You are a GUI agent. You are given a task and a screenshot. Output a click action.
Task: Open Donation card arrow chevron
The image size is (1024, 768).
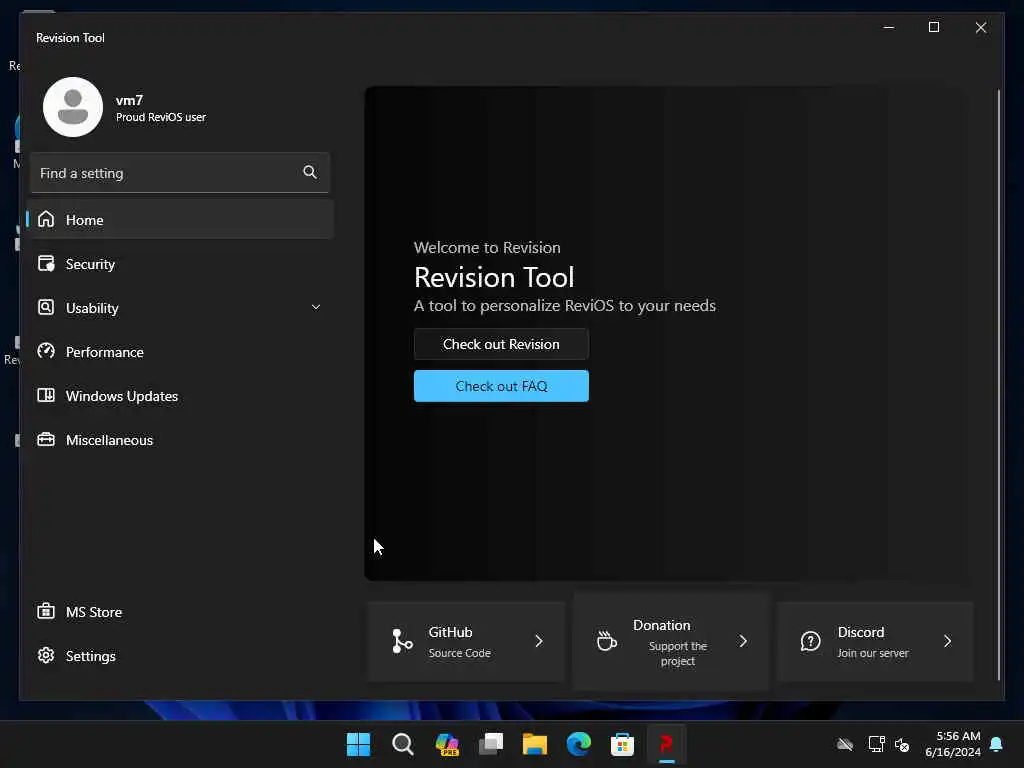(x=743, y=641)
